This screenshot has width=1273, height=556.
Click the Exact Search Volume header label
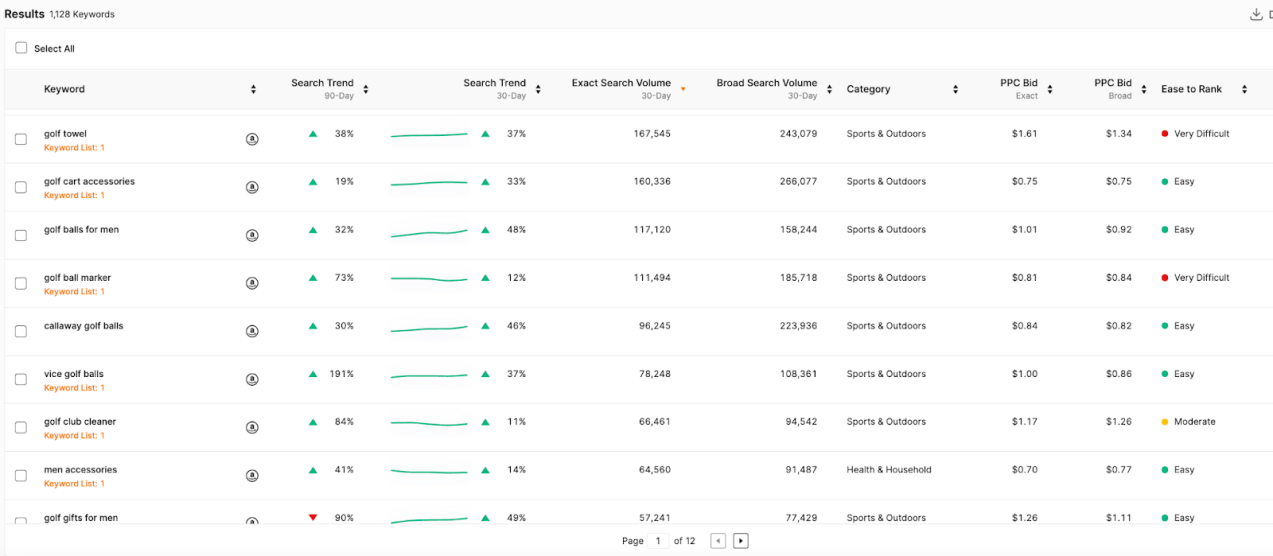[x=621, y=83]
